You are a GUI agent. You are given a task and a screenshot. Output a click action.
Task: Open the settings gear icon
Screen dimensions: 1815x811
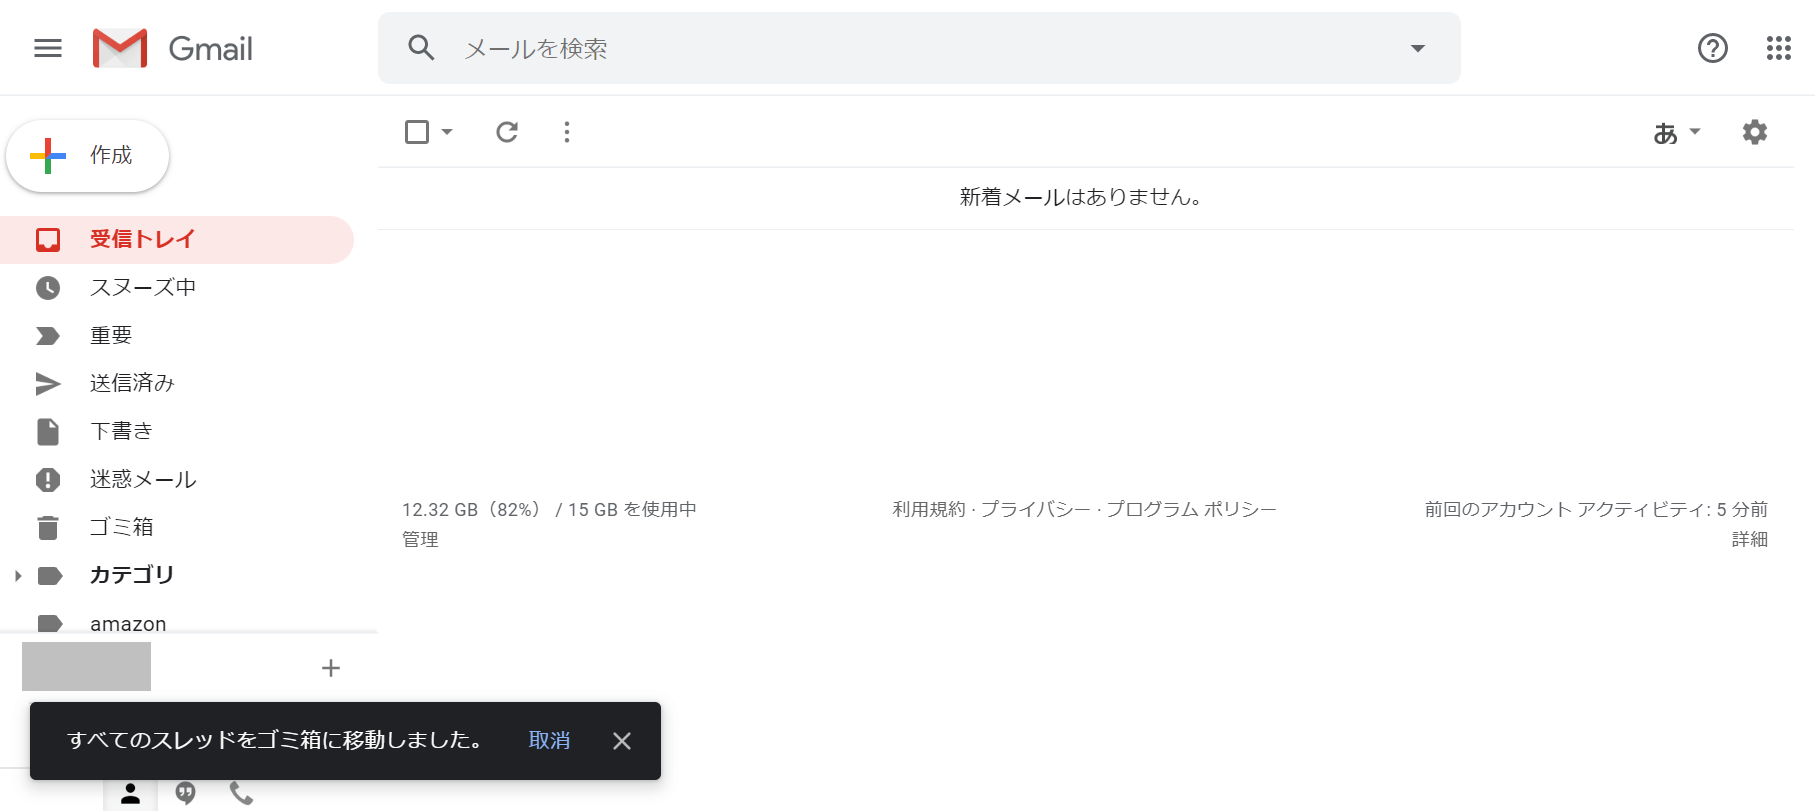(1754, 132)
